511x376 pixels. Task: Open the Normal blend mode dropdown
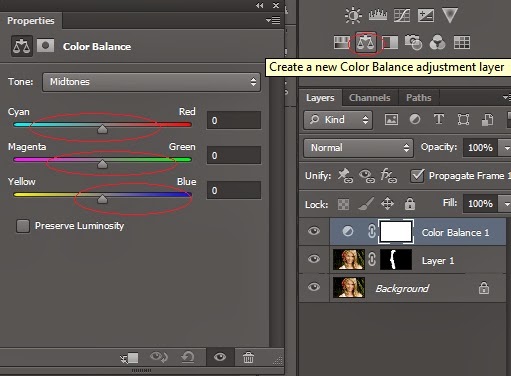(x=358, y=148)
